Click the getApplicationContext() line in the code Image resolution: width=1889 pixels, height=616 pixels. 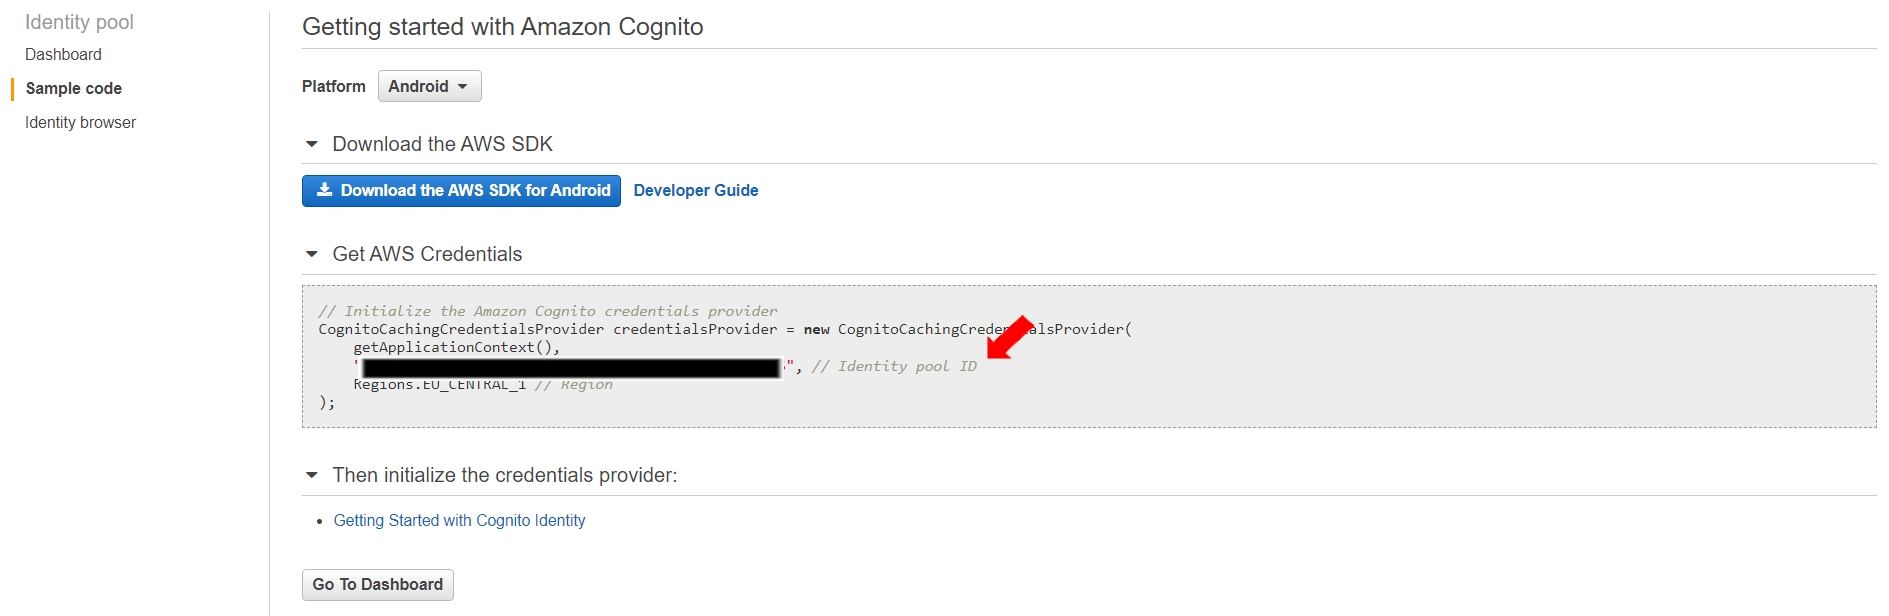click(x=456, y=348)
